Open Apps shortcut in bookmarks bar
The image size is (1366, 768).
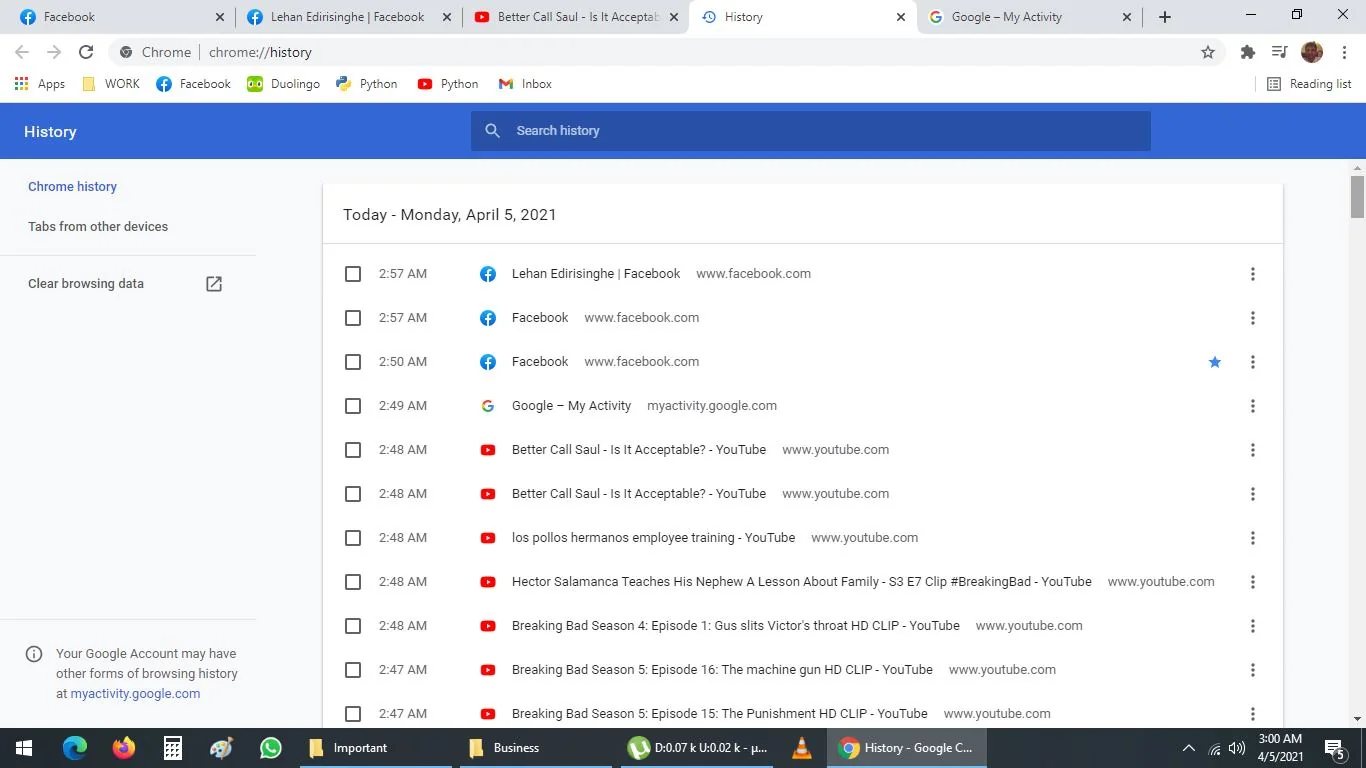pos(40,84)
